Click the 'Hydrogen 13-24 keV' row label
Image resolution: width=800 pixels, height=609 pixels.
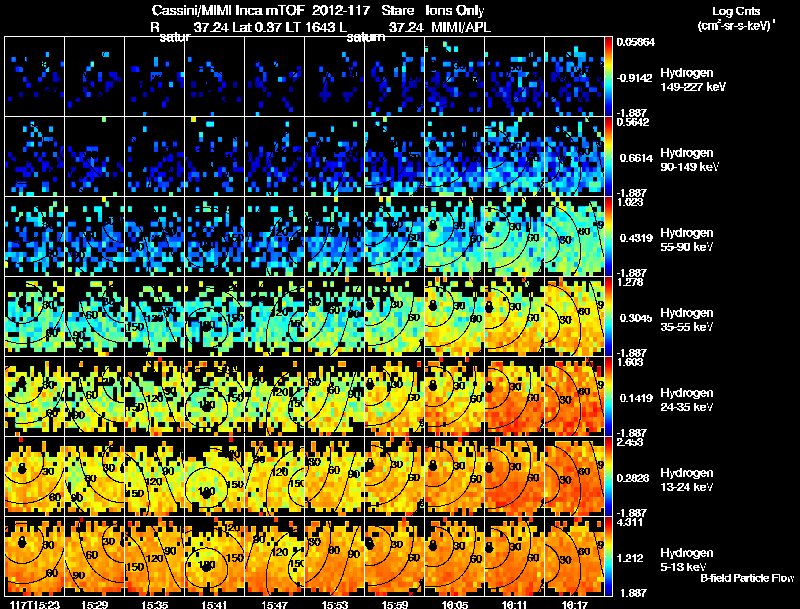687,480
